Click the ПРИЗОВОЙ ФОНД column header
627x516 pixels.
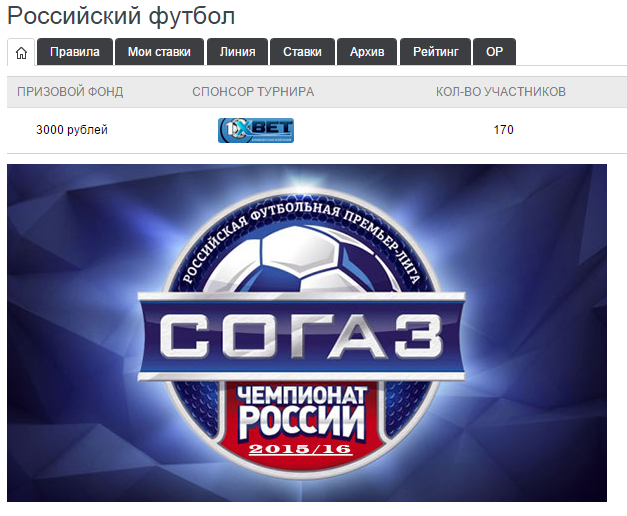pos(70,92)
